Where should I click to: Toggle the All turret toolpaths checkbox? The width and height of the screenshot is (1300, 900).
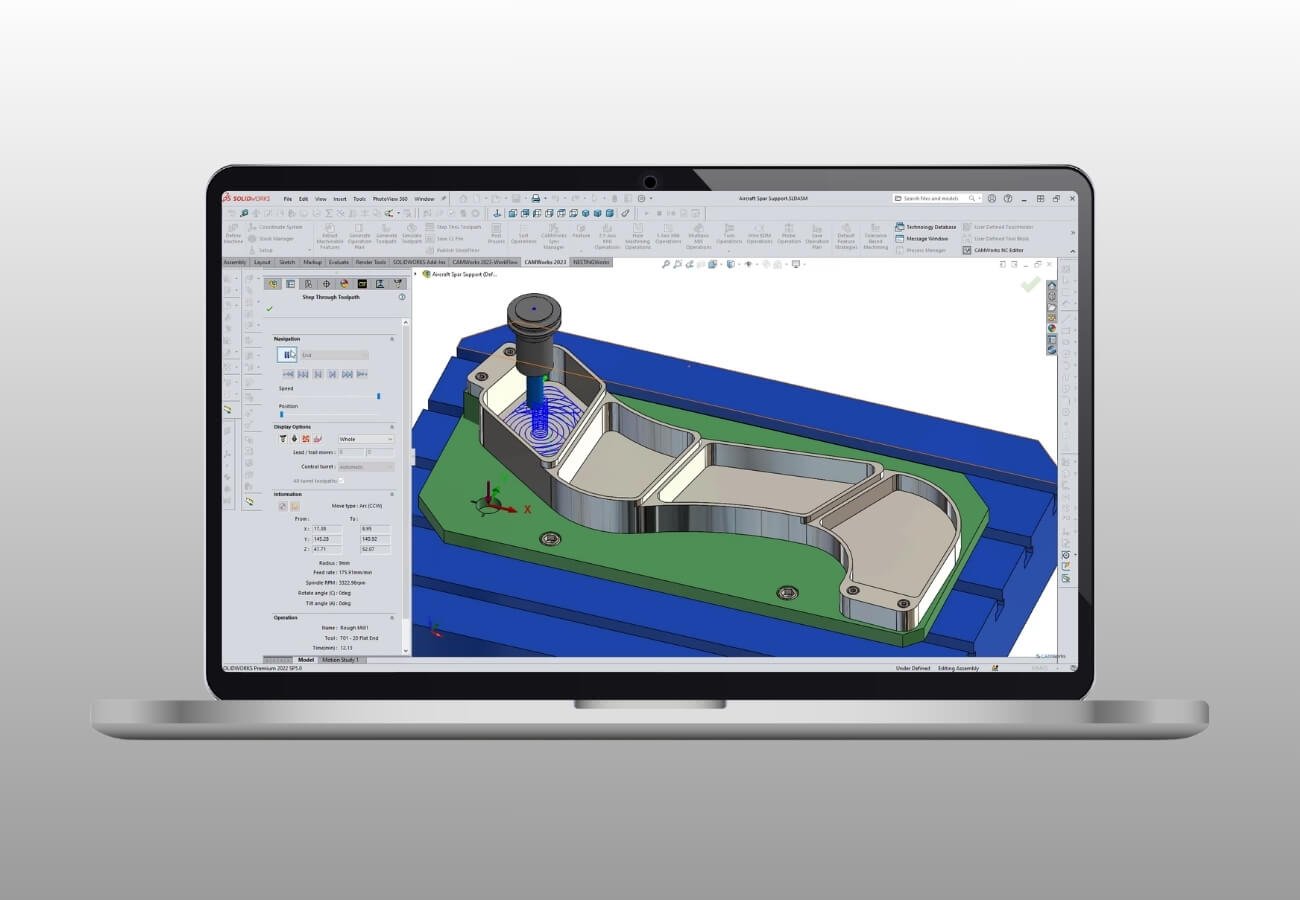pos(340,479)
